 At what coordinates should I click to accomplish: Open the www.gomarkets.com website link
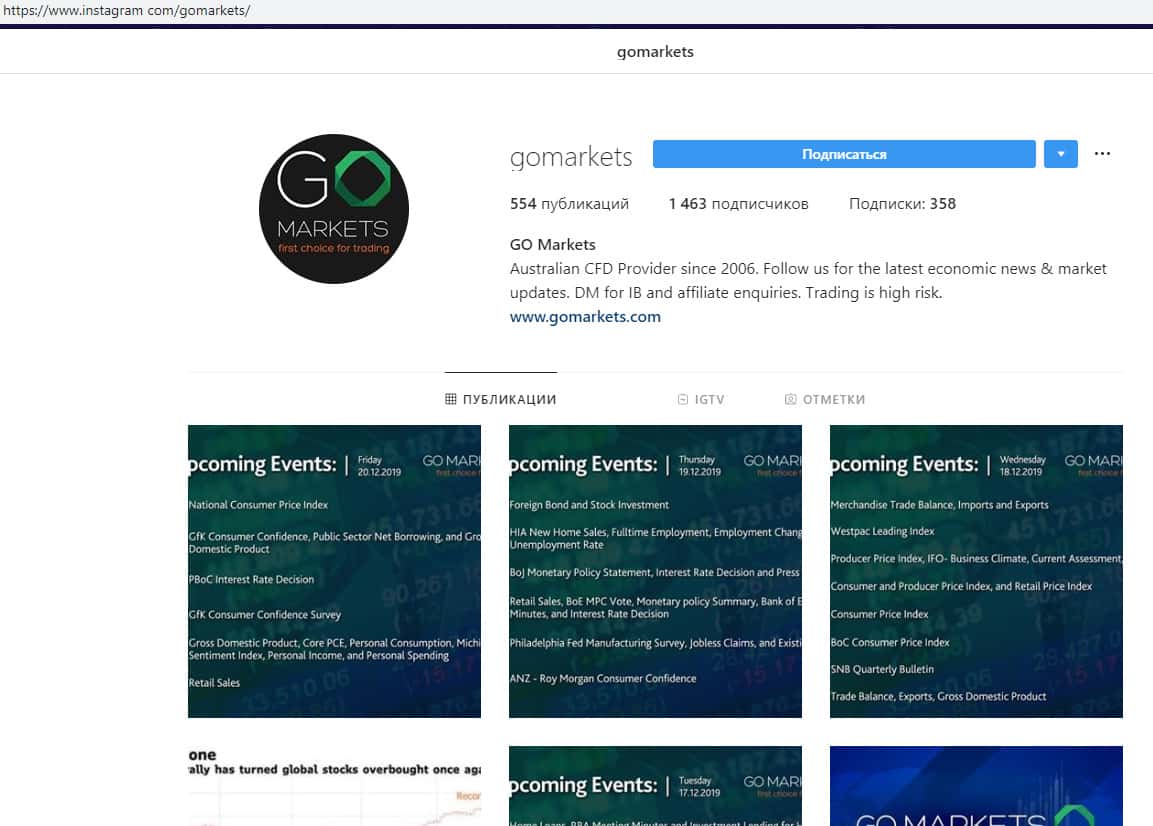(585, 316)
